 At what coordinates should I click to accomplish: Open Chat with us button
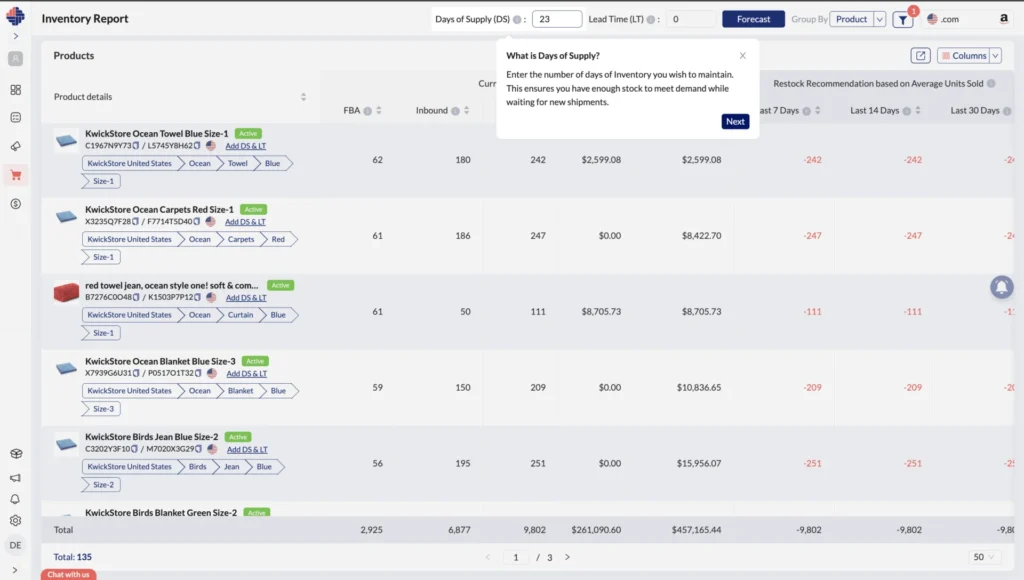point(69,575)
